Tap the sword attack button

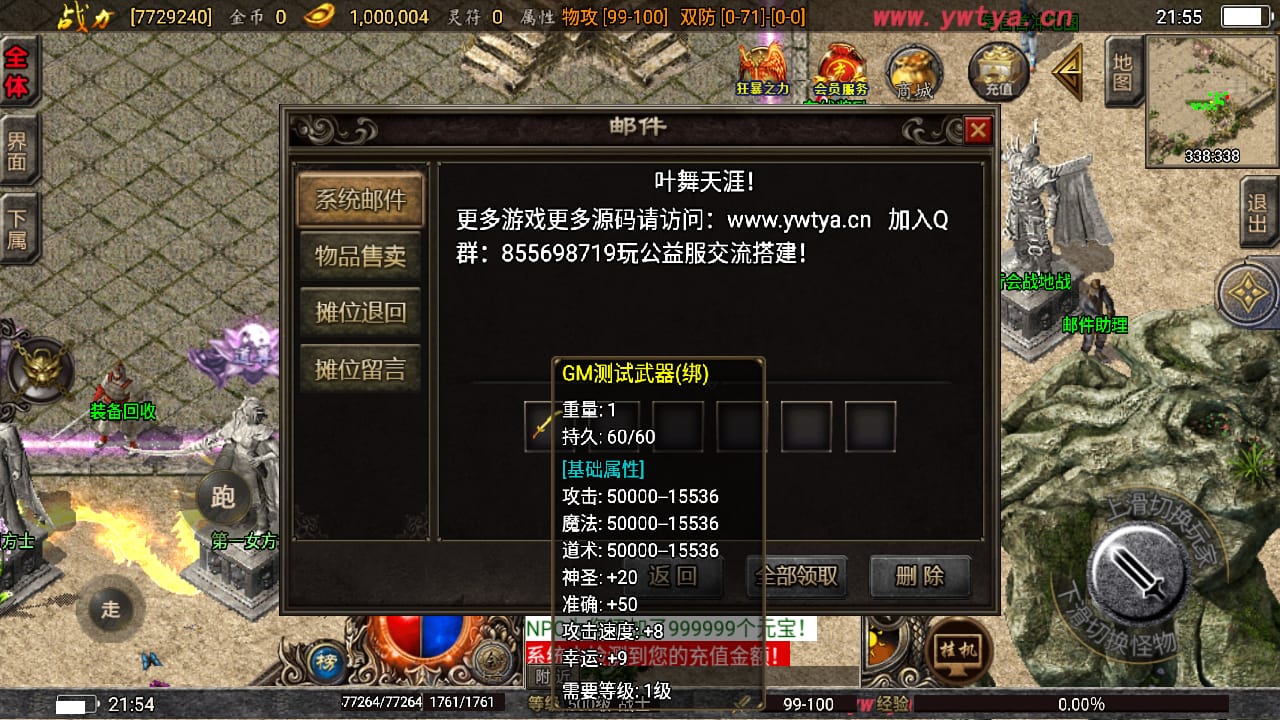[1137, 573]
